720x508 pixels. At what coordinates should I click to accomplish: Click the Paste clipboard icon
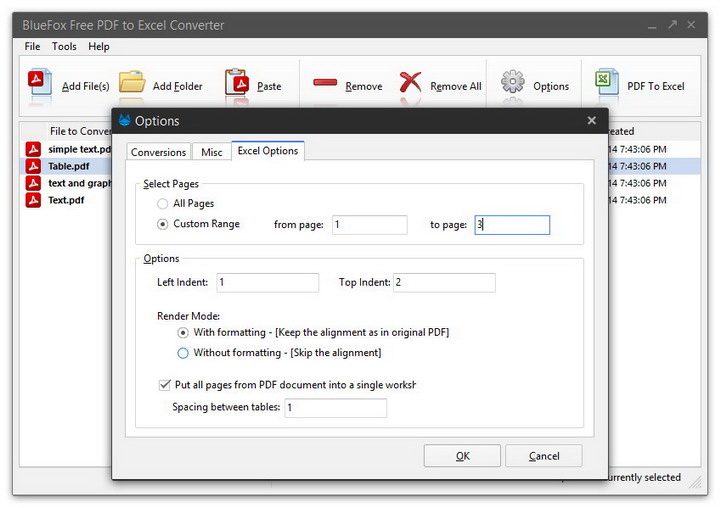pyautogui.click(x=237, y=82)
